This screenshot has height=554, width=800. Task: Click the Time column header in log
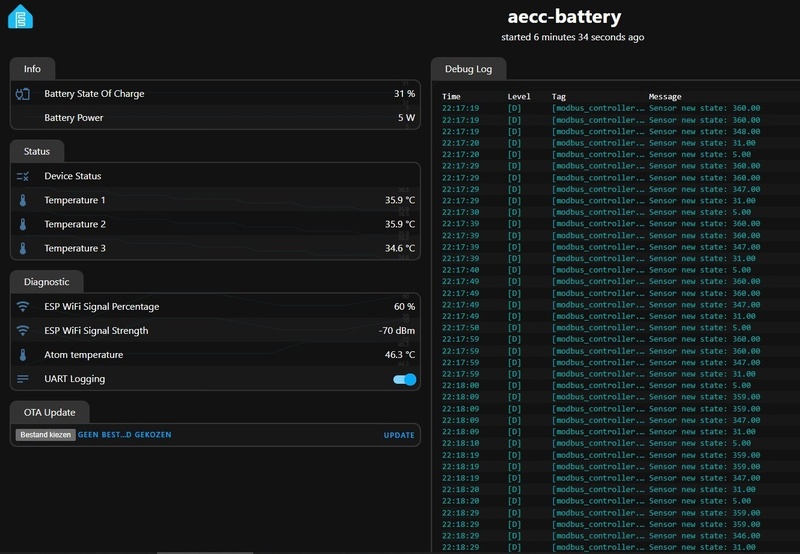tap(451, 96)
